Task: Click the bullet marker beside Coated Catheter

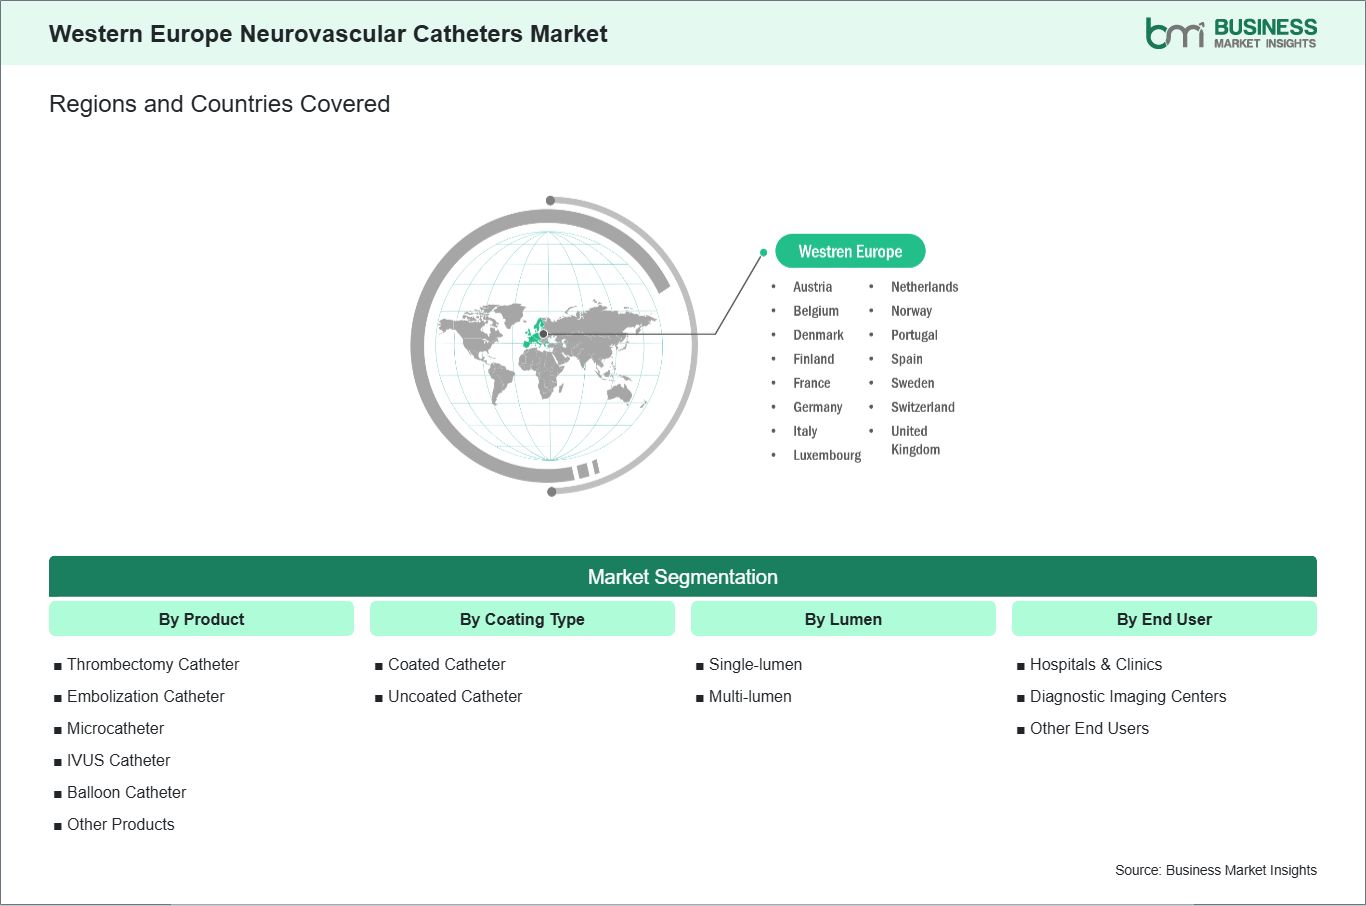Action: click(x=378, y=664)
